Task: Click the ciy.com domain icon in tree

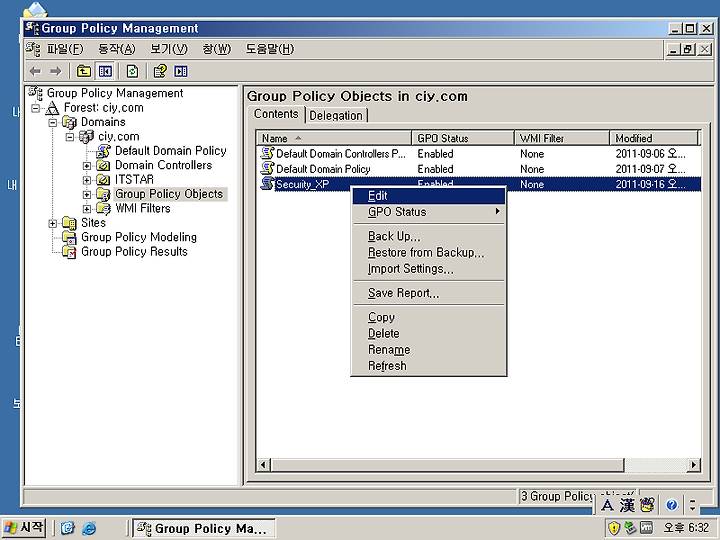Action: click(x=86, y=136)
